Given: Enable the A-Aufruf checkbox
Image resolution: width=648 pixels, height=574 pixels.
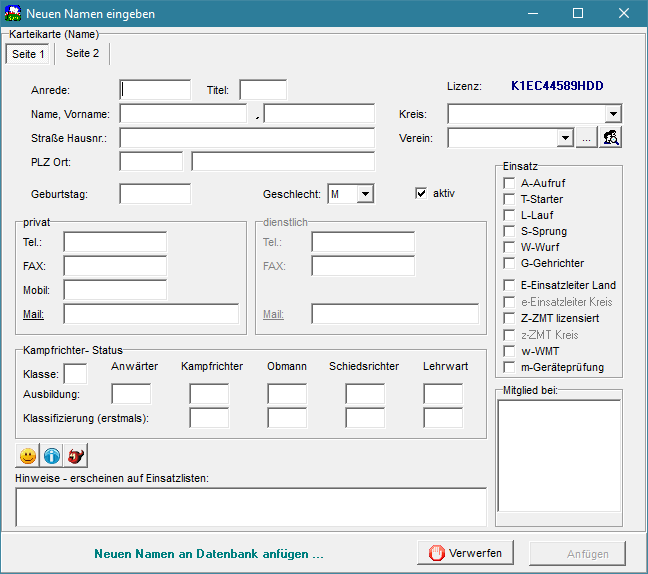Looking at the screenshot, I should tap(509, 183).
